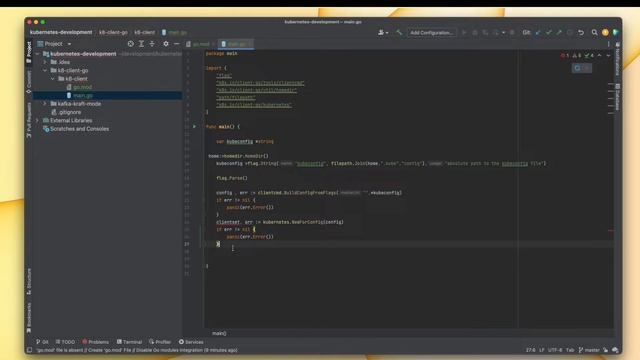Toggle the Project tool window sidebar tab
The image size is (640, 360).
29,52
